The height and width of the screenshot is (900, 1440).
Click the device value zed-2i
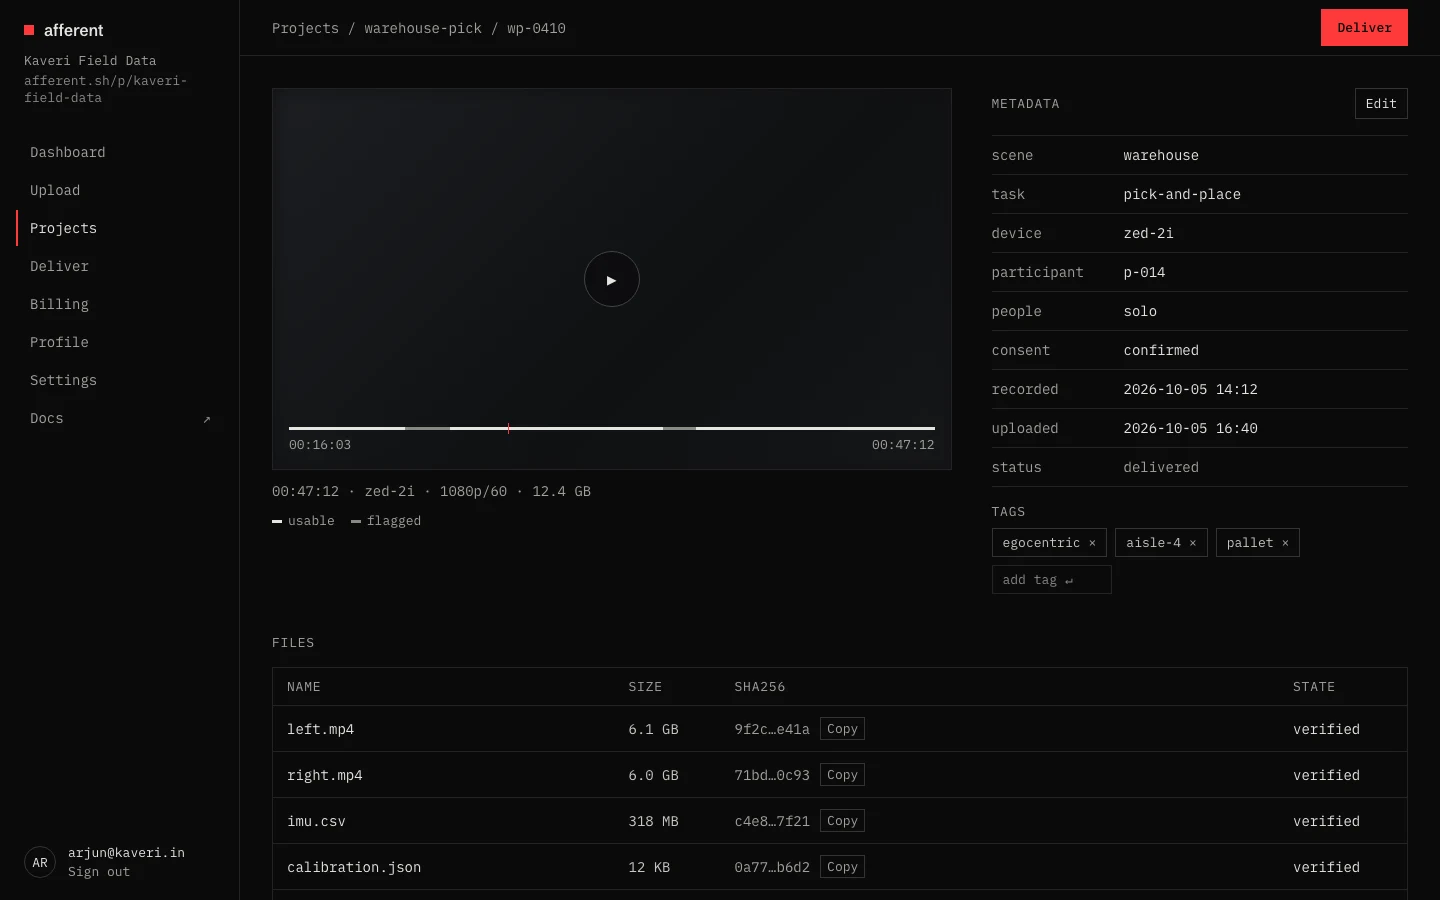click(1148, 233)
